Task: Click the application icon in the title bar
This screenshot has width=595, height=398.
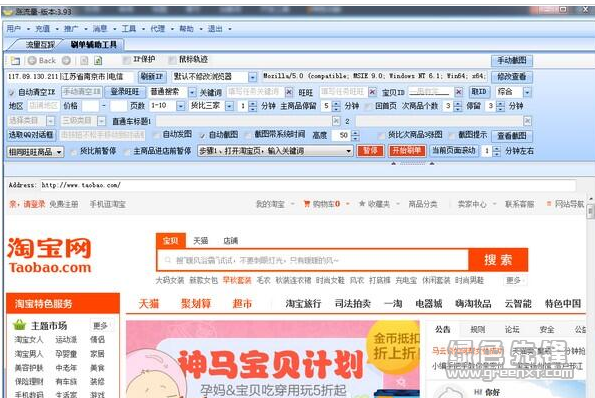Action: pos(8,12)
